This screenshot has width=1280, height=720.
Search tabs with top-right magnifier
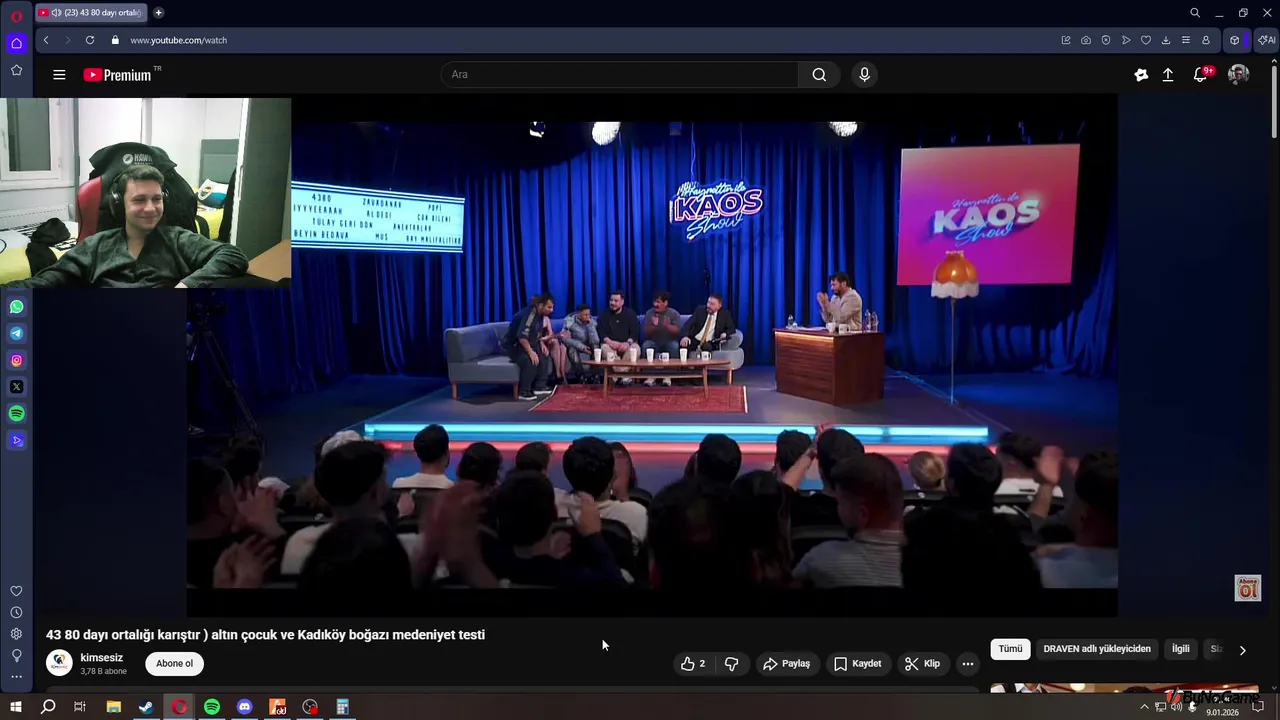[x=1195, y=13]
